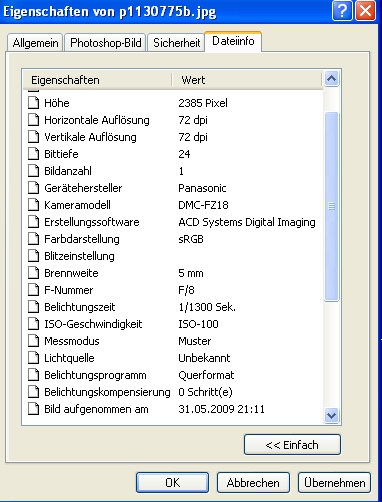Screen dimensions: 382x502
Task: Apply changes with Übernehmen button
Action: point(334,482)
